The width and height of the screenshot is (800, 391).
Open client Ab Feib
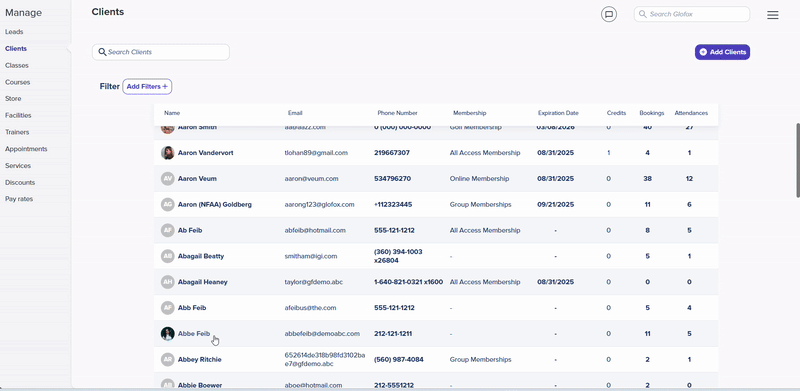[190, 230]
